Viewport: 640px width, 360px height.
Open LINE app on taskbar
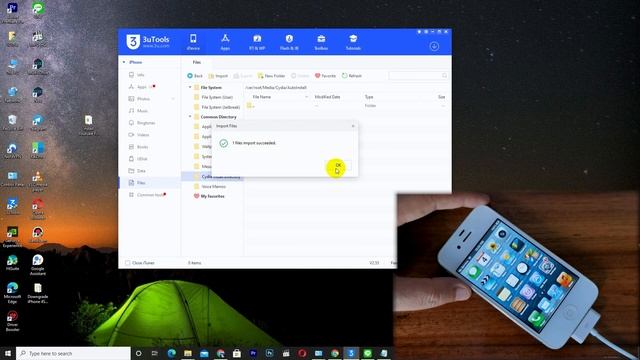pos(367,353)
